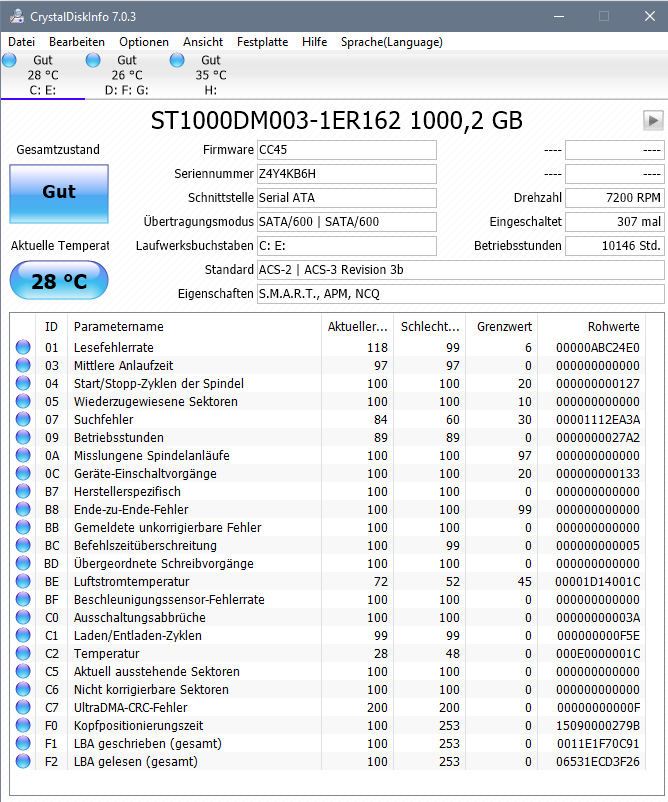Click status orb of Übergeordnete Schreibvorgänge row

[23, 563]
